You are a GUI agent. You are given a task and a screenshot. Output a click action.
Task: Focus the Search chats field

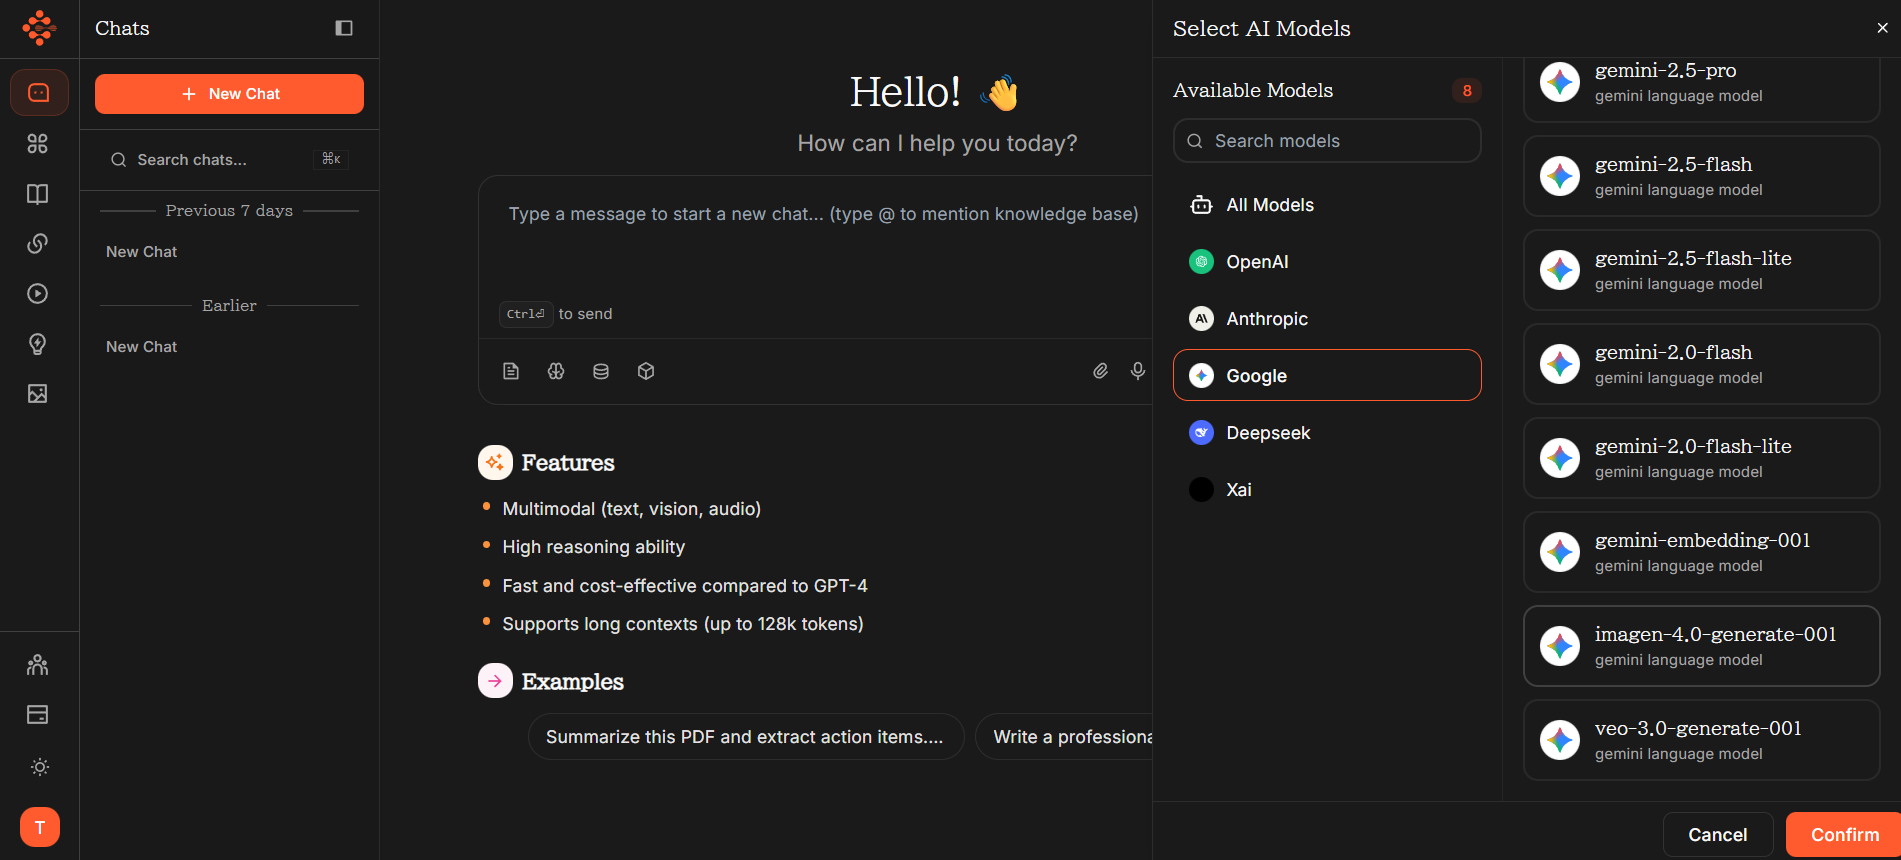click(229, 160)
